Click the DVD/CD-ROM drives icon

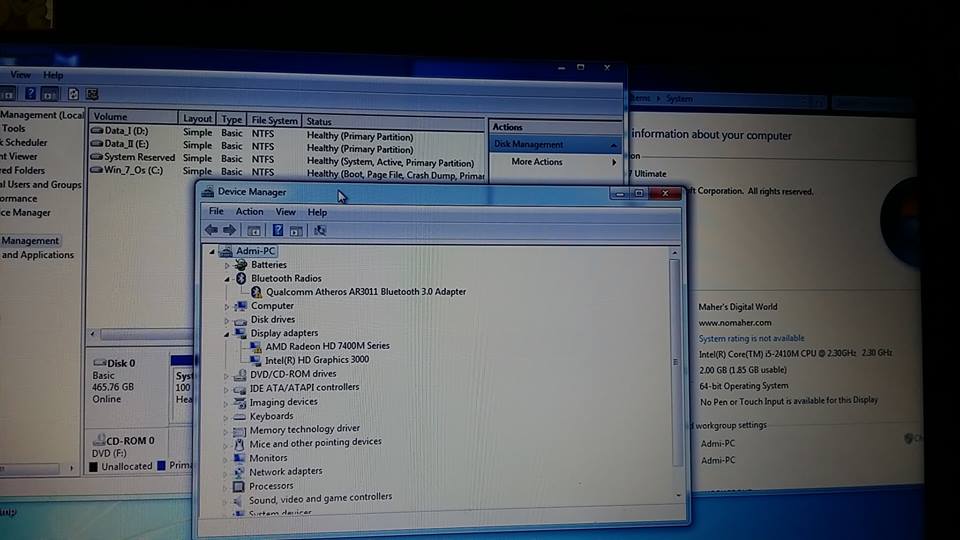240,374
